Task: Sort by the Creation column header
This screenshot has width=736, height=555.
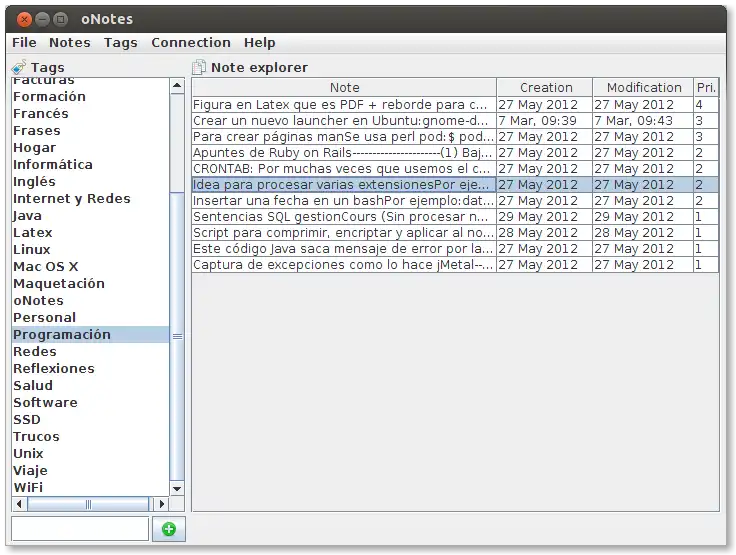Action: pyautogui.click(x=545, y=87)
